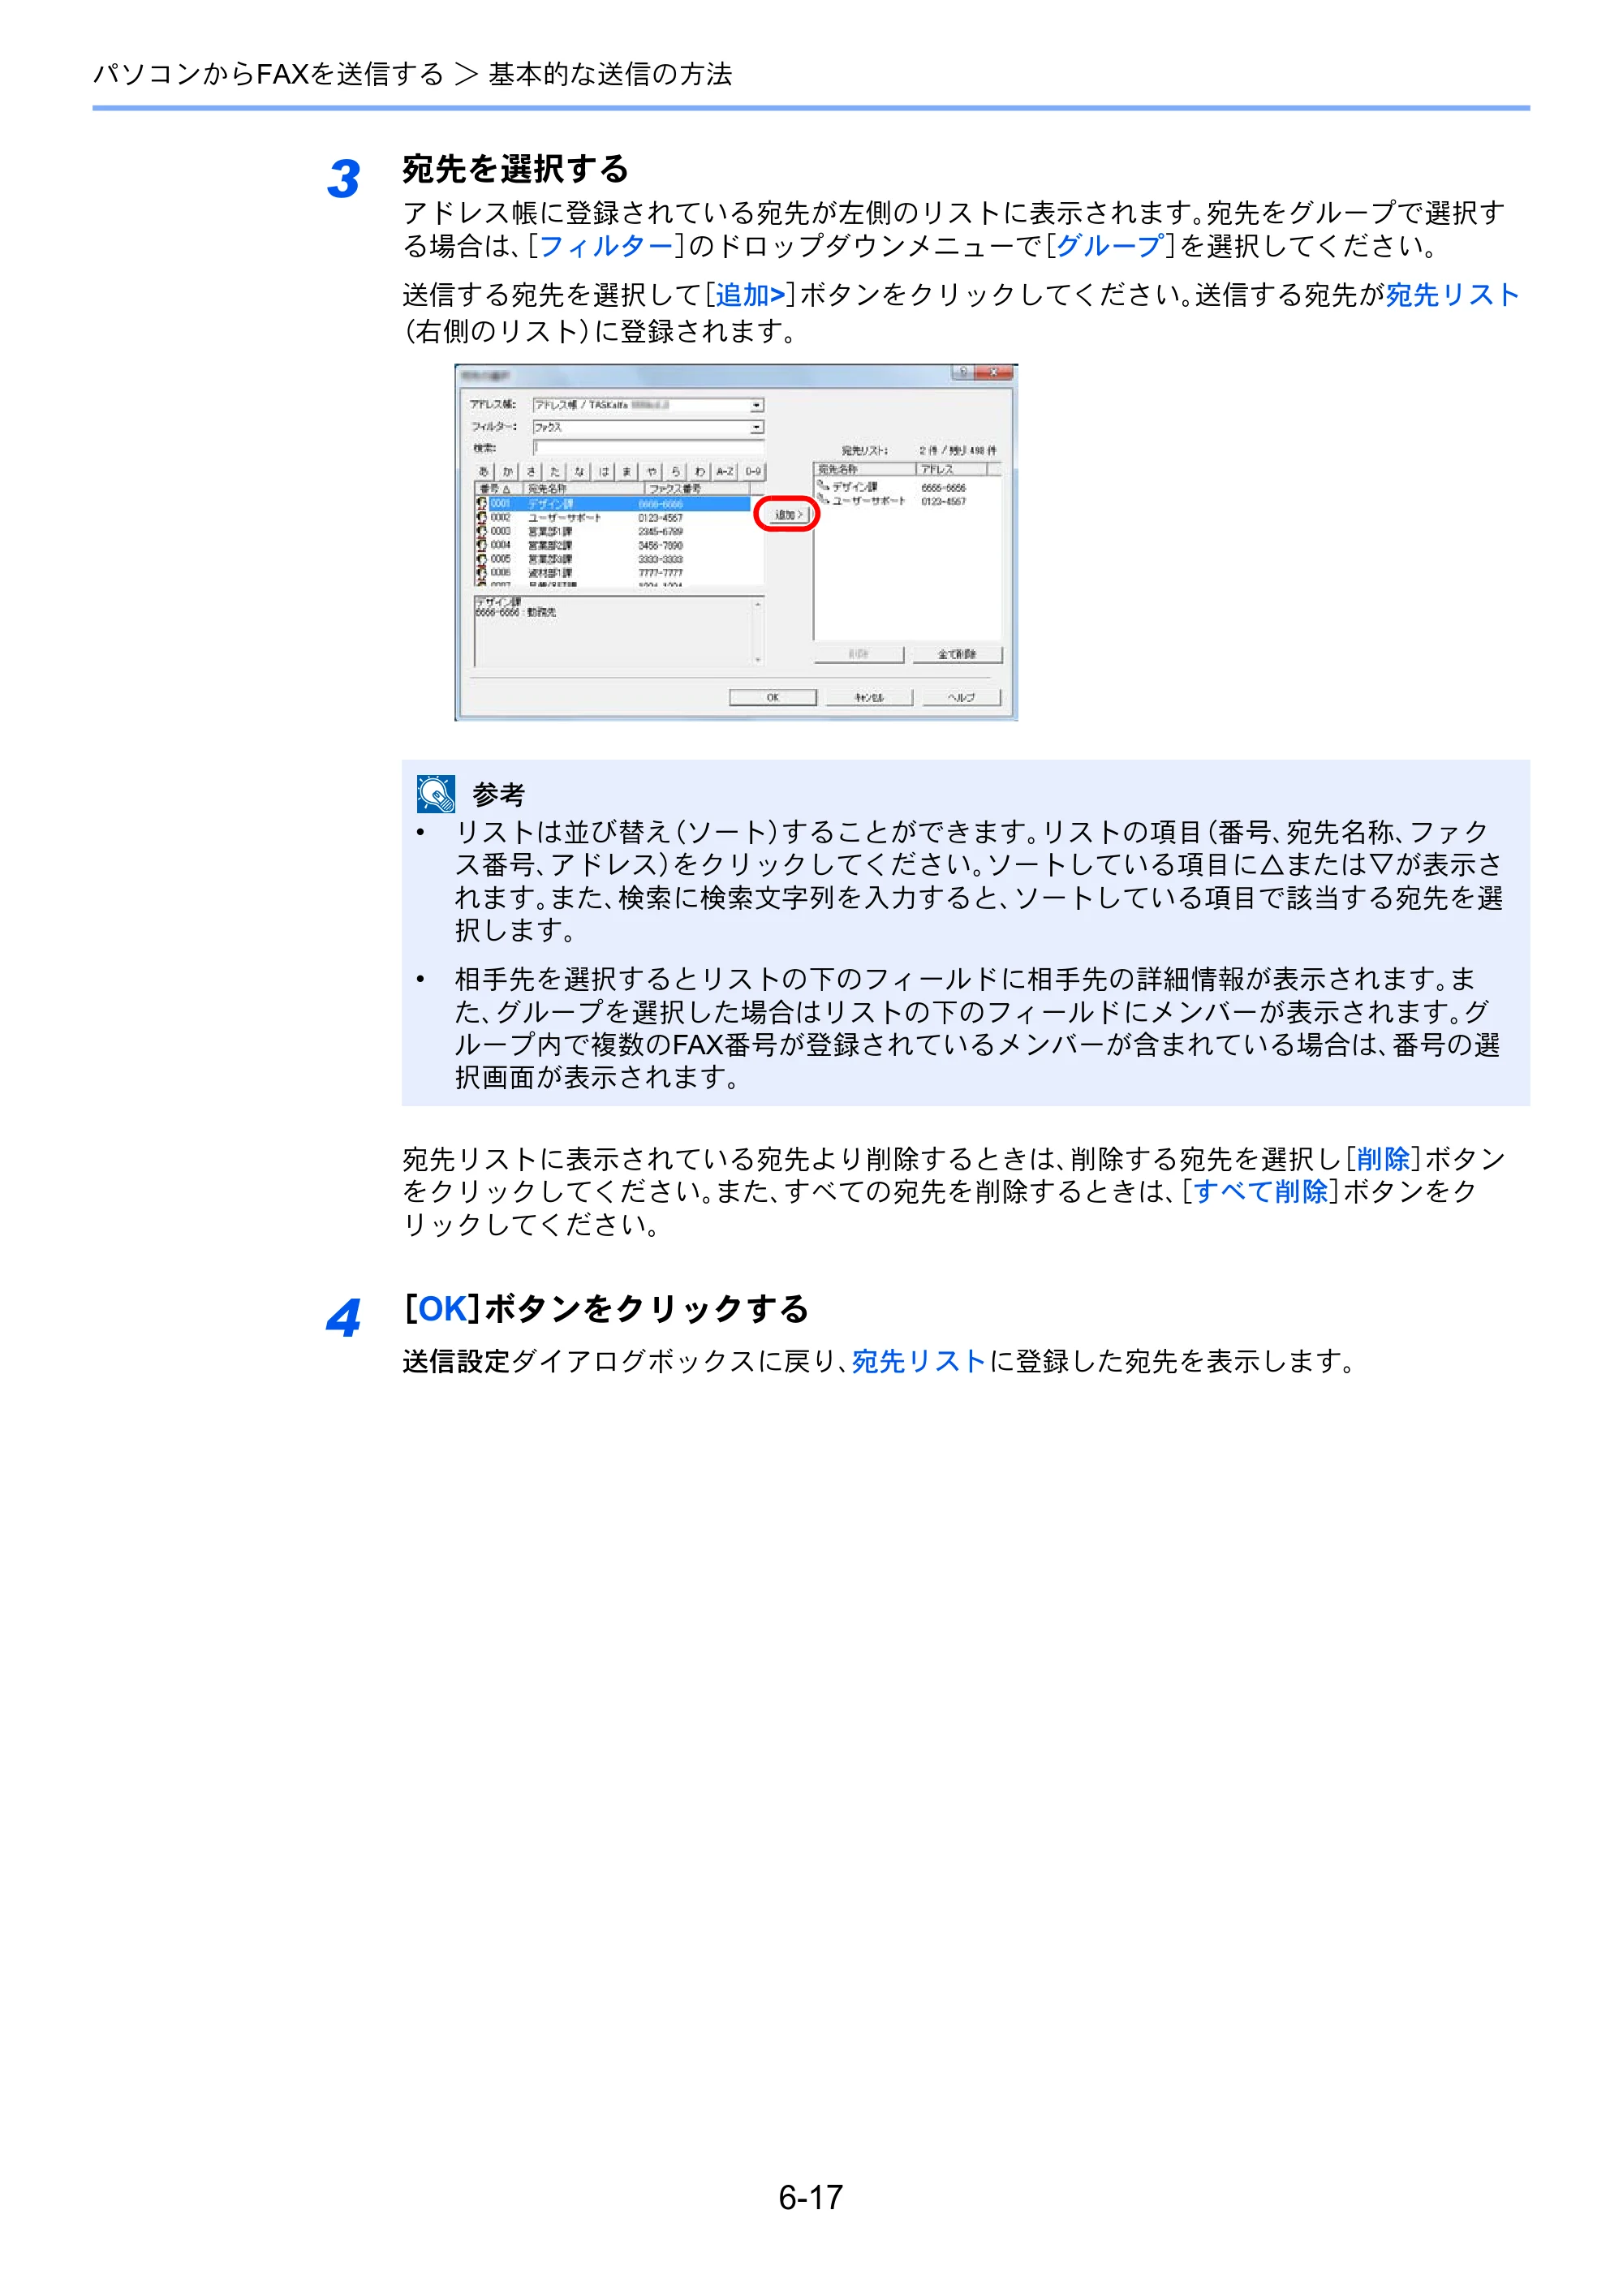Sort left list by 宛先名称 column

(583, 489)
